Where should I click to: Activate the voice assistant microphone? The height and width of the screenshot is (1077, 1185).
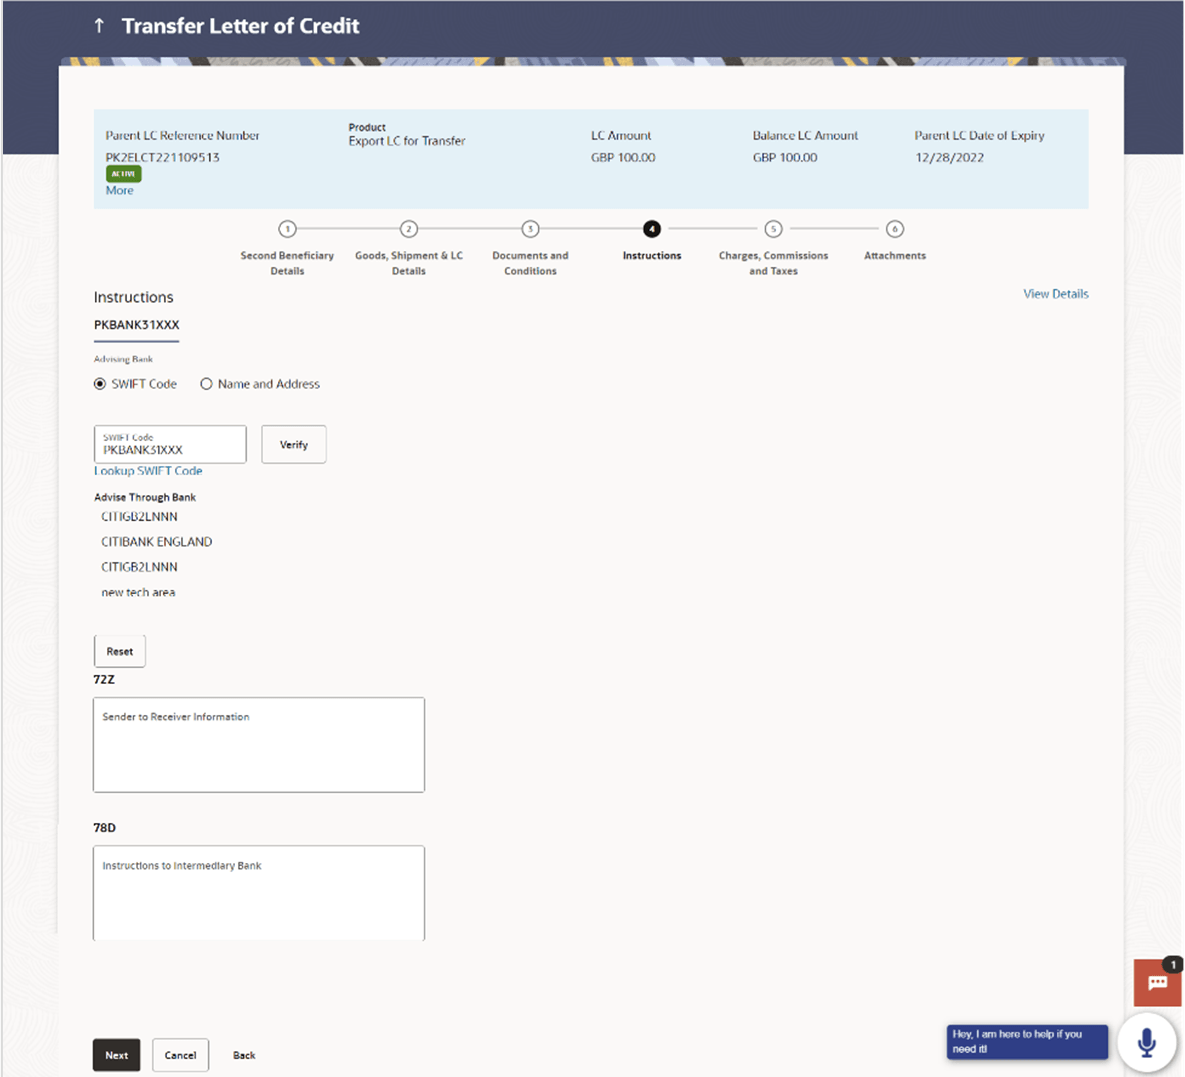click(1146, 1041)
